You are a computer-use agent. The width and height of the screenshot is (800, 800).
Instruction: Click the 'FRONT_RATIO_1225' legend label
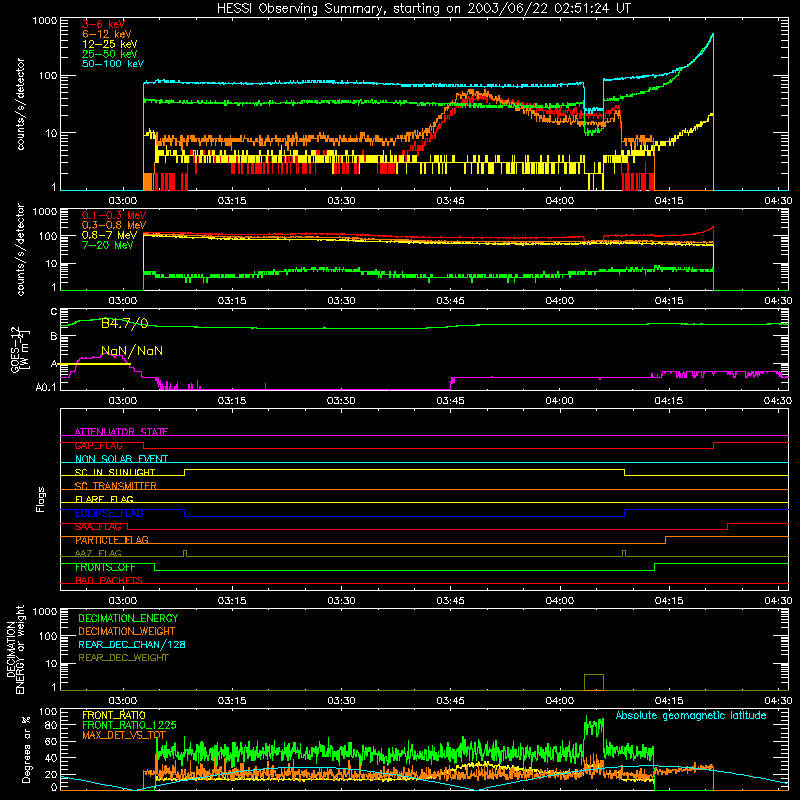tap(129, 725)
